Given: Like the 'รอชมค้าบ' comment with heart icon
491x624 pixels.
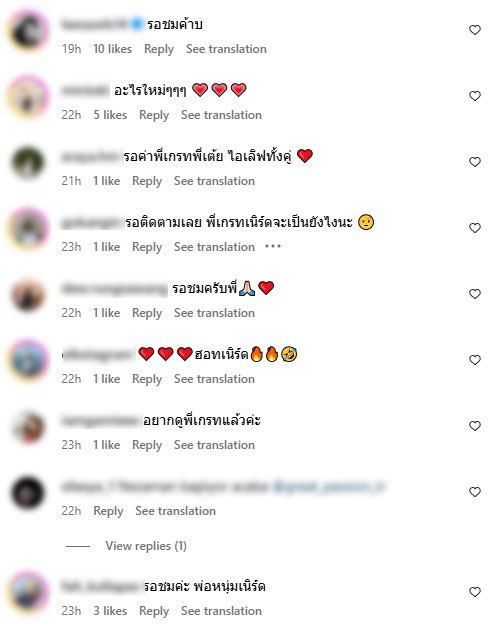Looking at the screenshot, I should tap(475, 30).
